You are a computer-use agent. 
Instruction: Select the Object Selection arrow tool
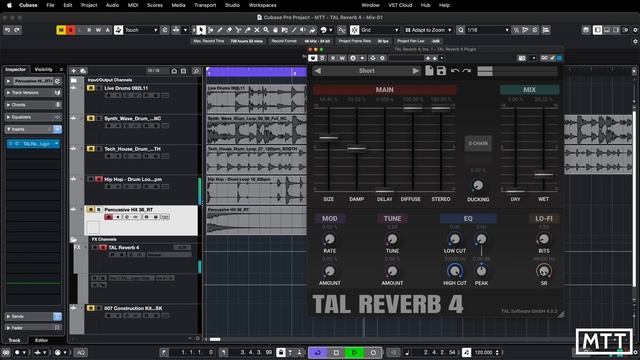[x=201, y=30]
